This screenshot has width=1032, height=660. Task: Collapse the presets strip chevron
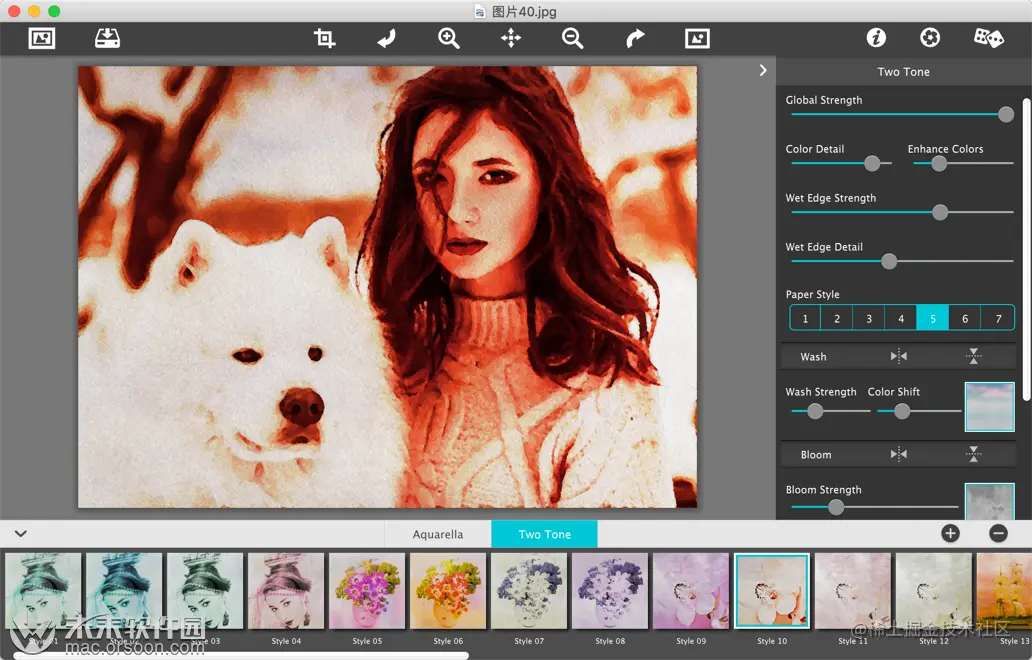(x=20, y=534)
